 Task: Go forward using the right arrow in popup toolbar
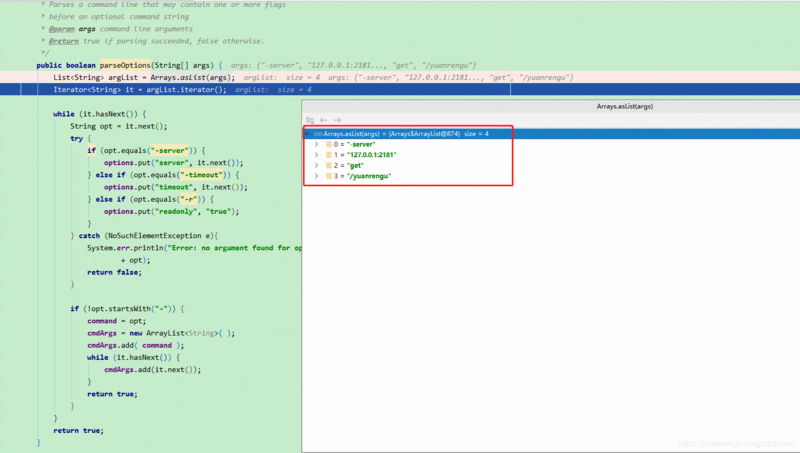(337, 120)
